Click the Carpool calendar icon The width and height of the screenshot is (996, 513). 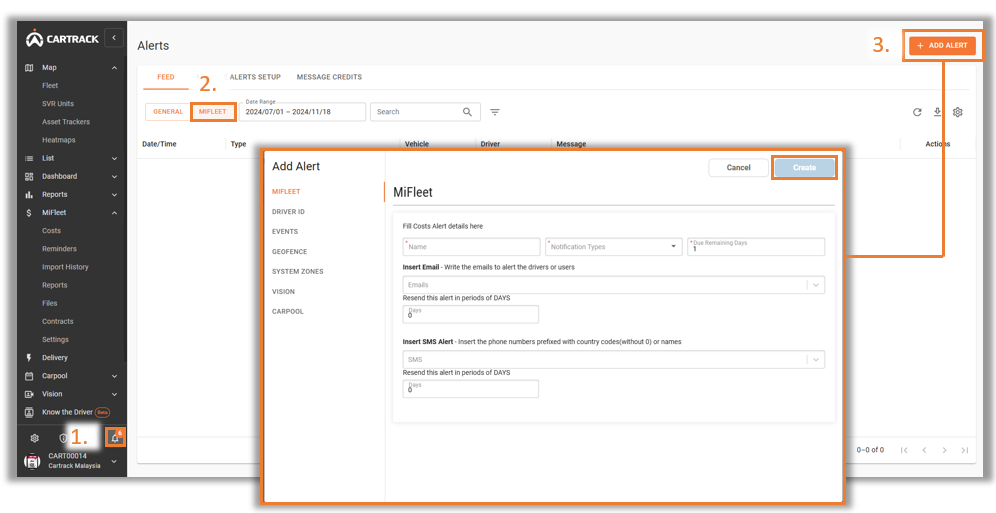pyautogui.click(x=29, y=376)
